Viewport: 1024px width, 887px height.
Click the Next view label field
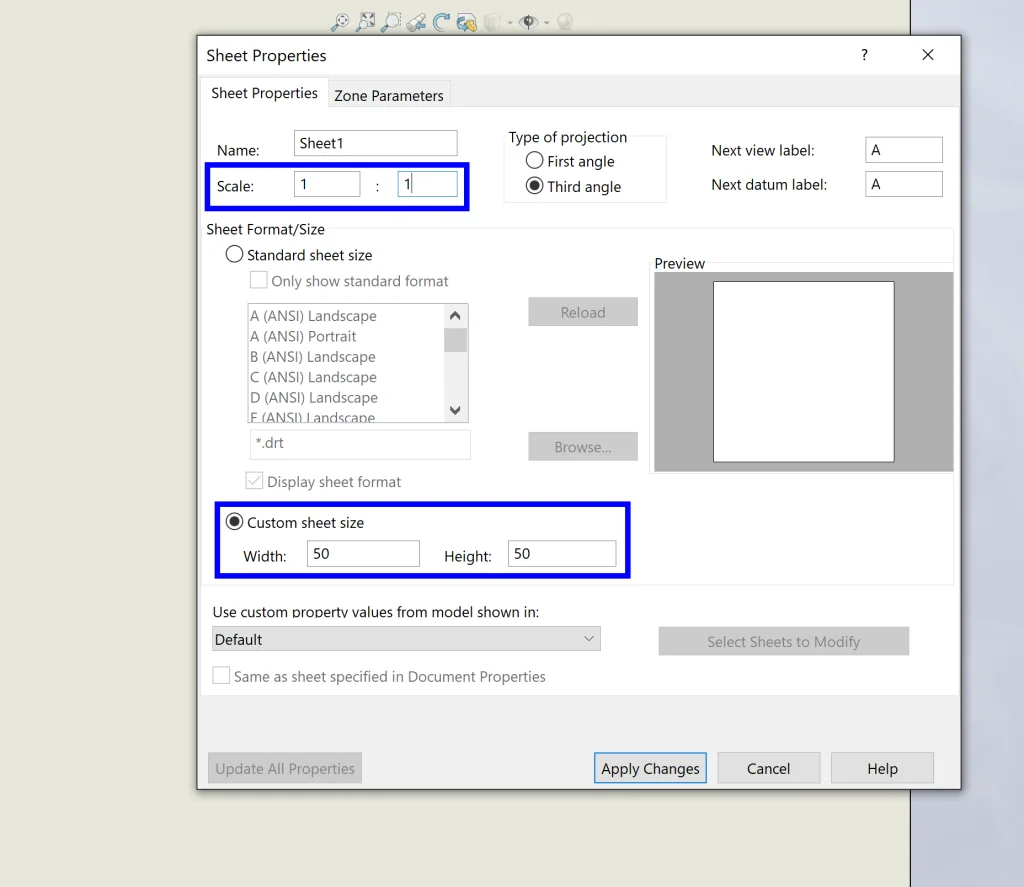[x=903, y=150]
